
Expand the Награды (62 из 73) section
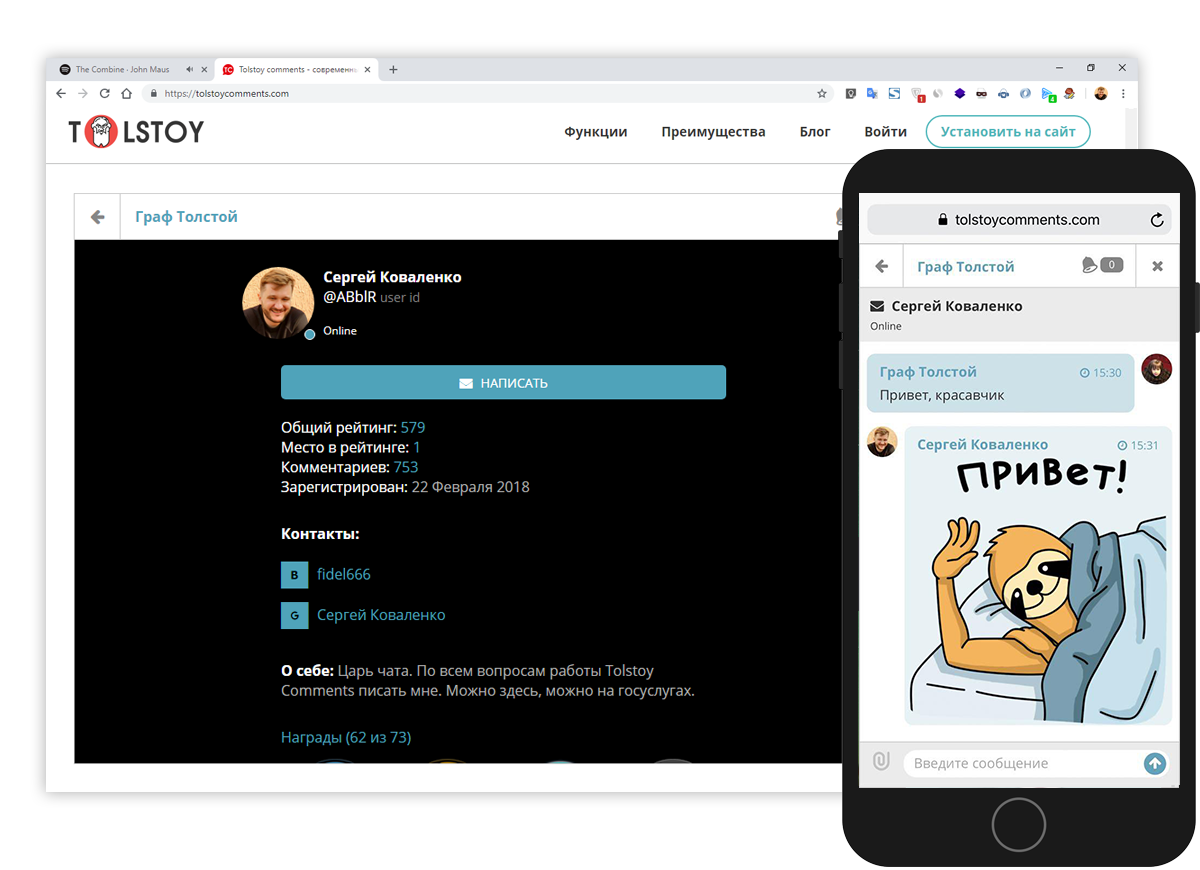346,737
